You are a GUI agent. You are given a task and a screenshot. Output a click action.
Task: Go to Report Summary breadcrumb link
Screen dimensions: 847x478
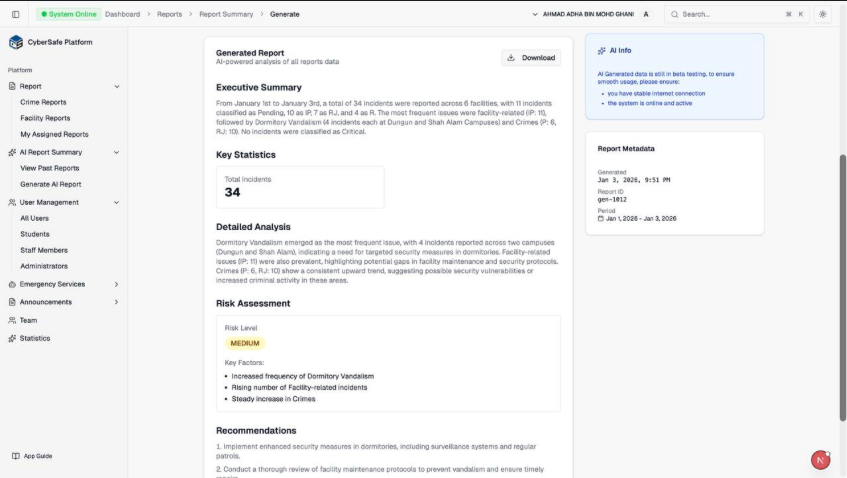(x=226, y=15)
